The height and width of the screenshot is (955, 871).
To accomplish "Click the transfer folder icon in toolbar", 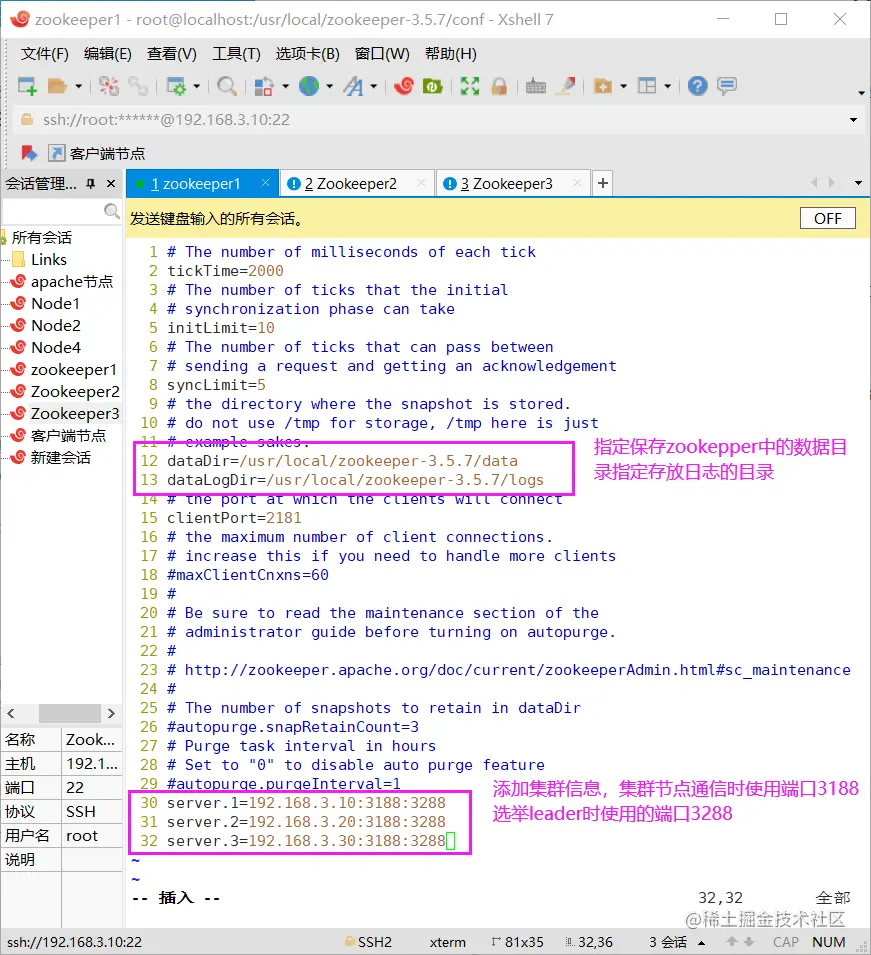I will 603,86.
